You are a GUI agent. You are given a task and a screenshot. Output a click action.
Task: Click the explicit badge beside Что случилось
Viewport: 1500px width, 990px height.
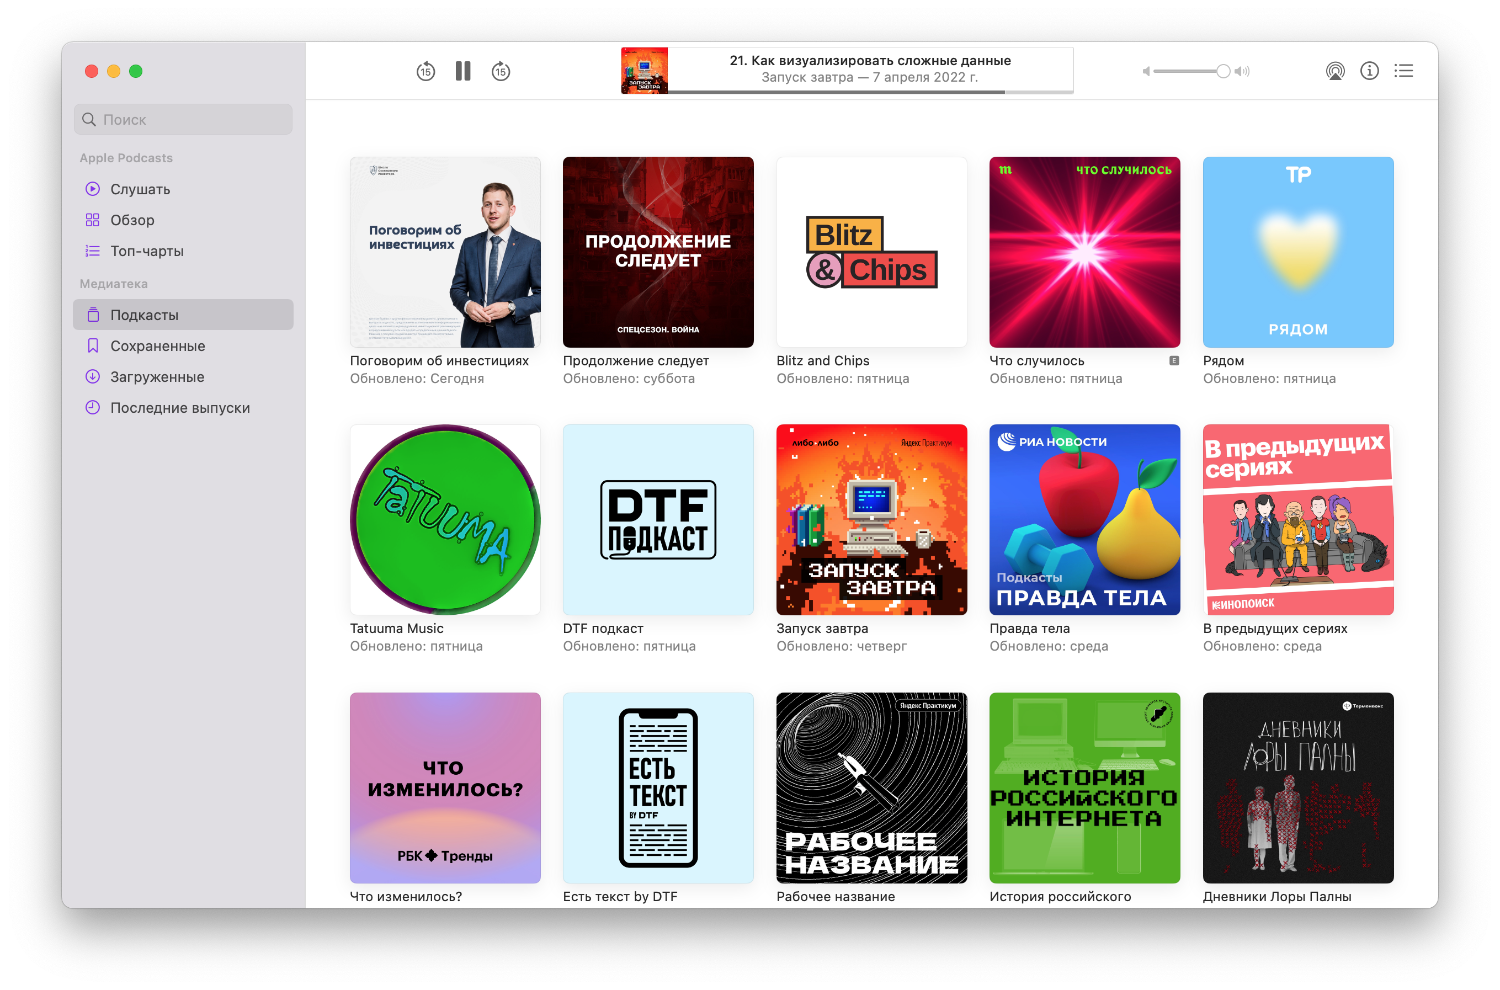1174,361
